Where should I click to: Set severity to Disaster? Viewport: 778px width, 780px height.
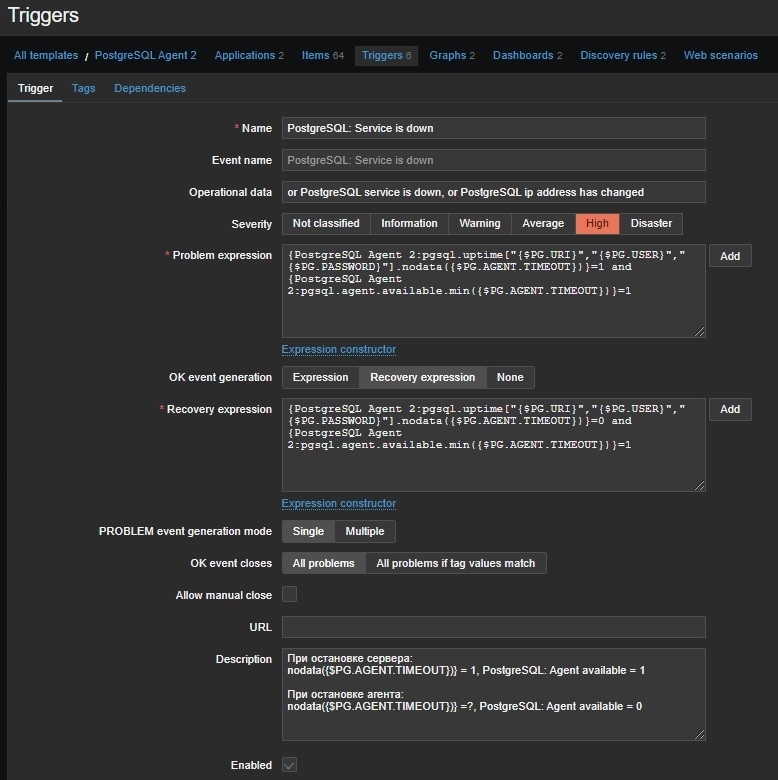click(x=651, y=223)
